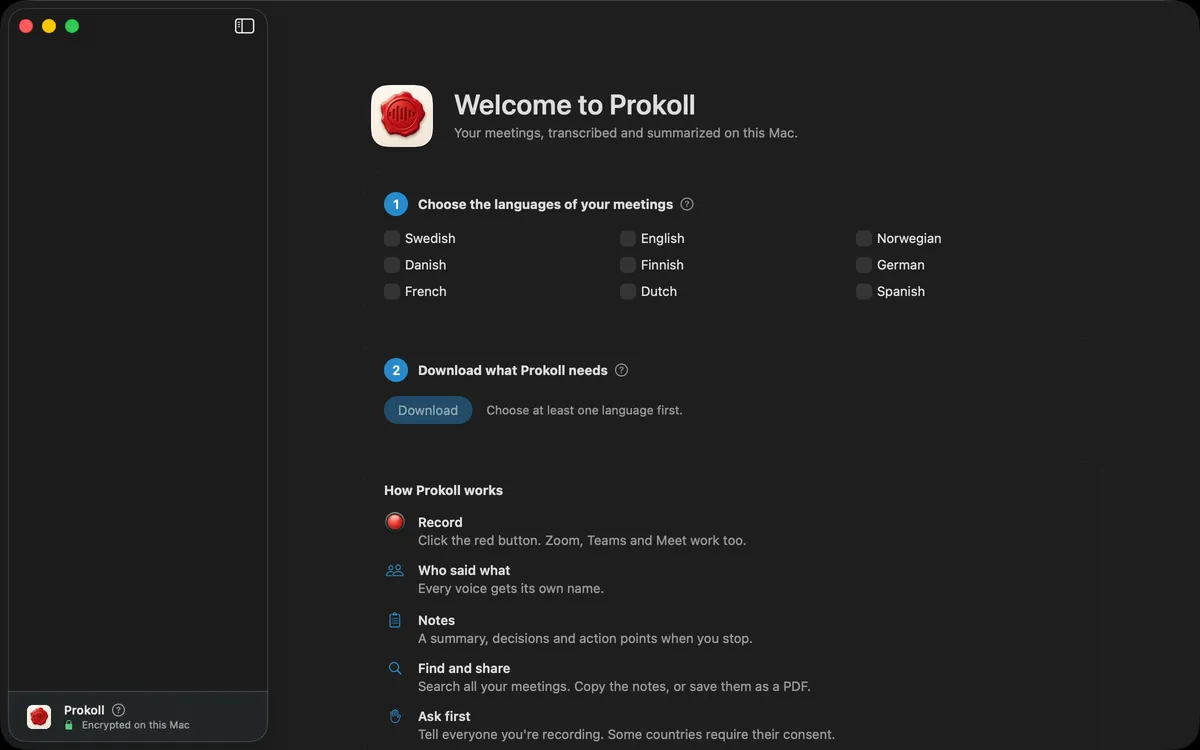Tick the Finnish checkbox
1200x750 pixels.
pyautogui.click(x=628, y=265)
